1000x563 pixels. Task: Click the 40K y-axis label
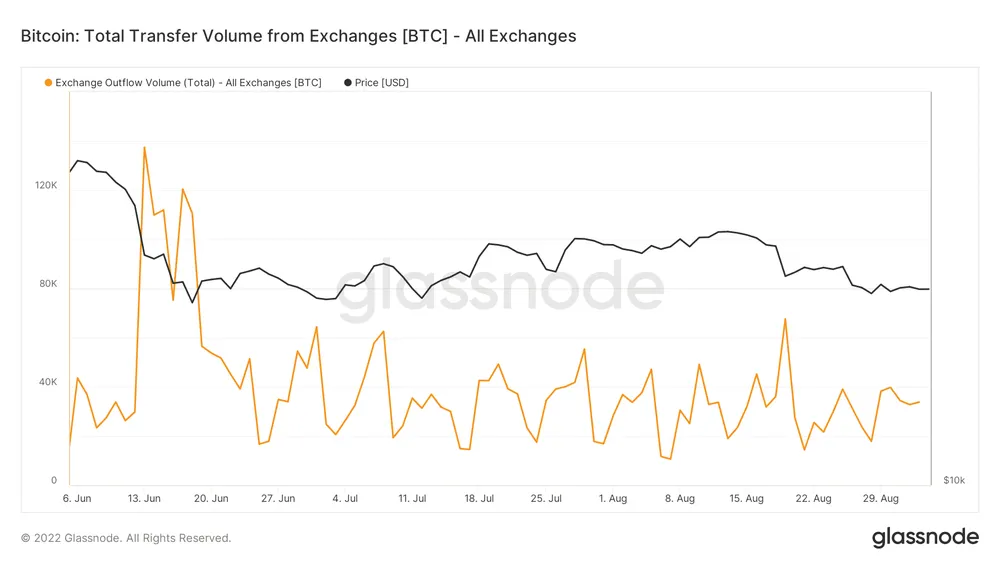(48, 383)
